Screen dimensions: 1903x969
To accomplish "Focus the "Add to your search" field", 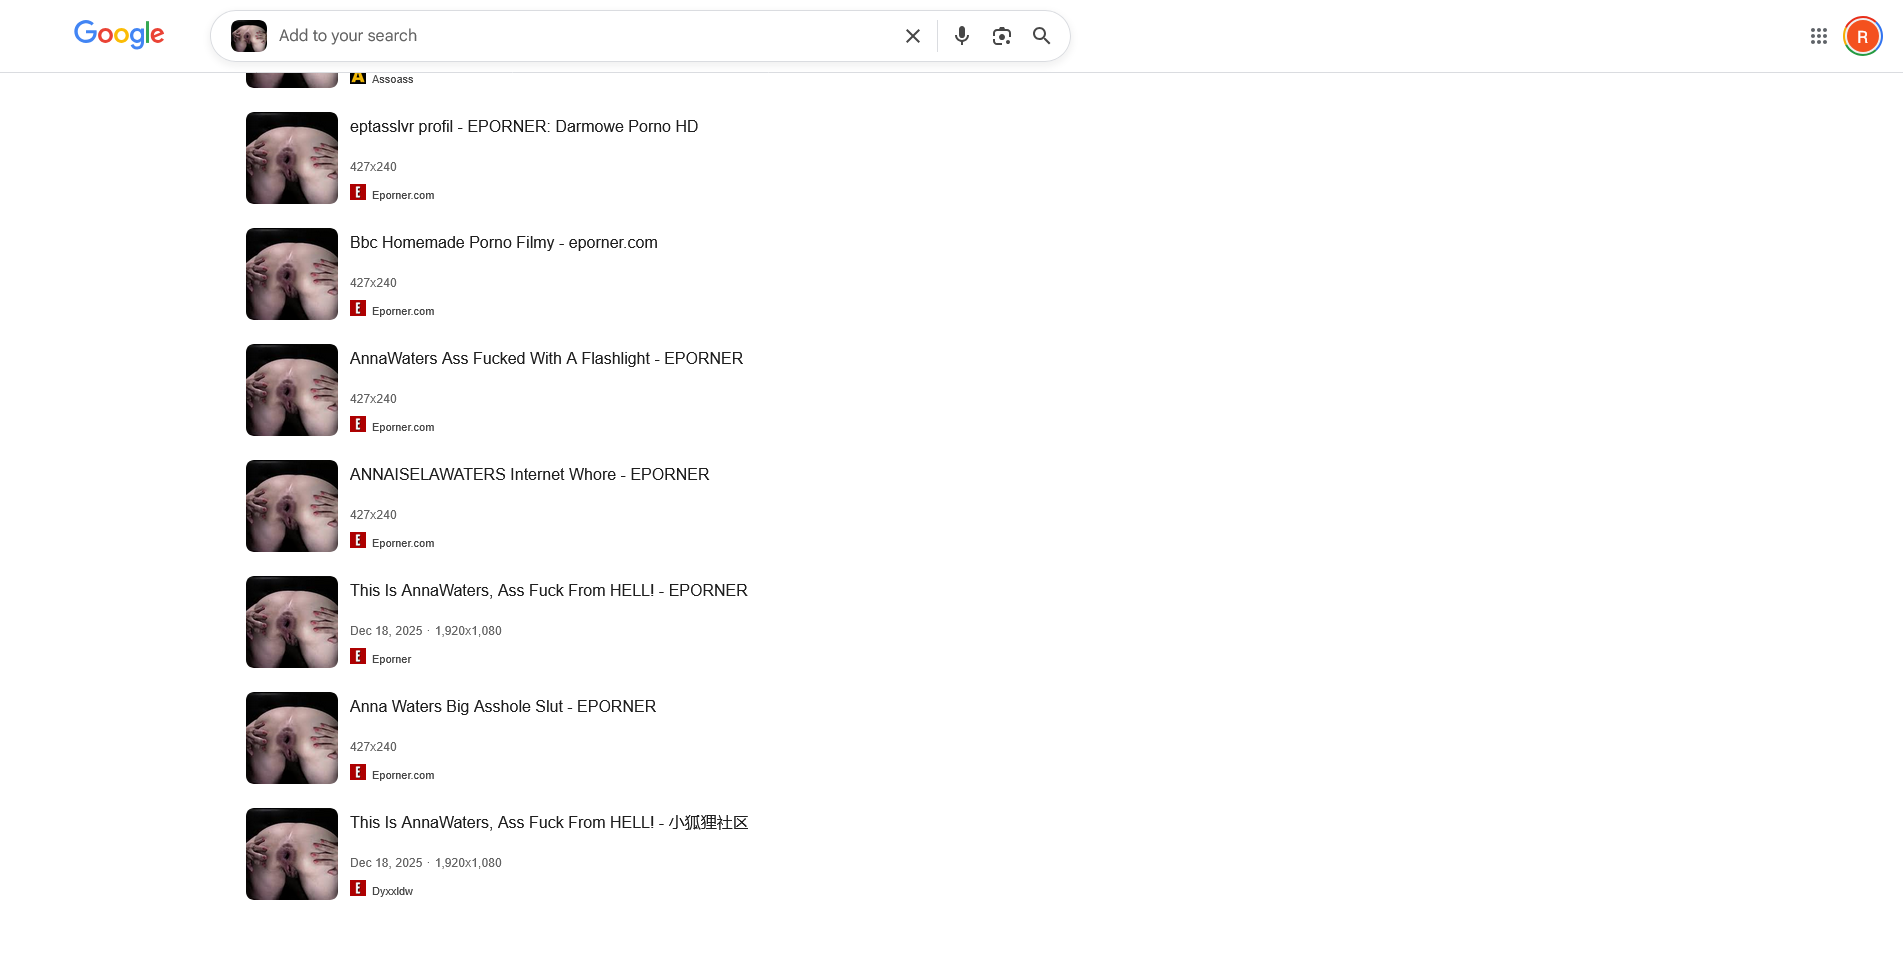I will [x=580, y=36].
